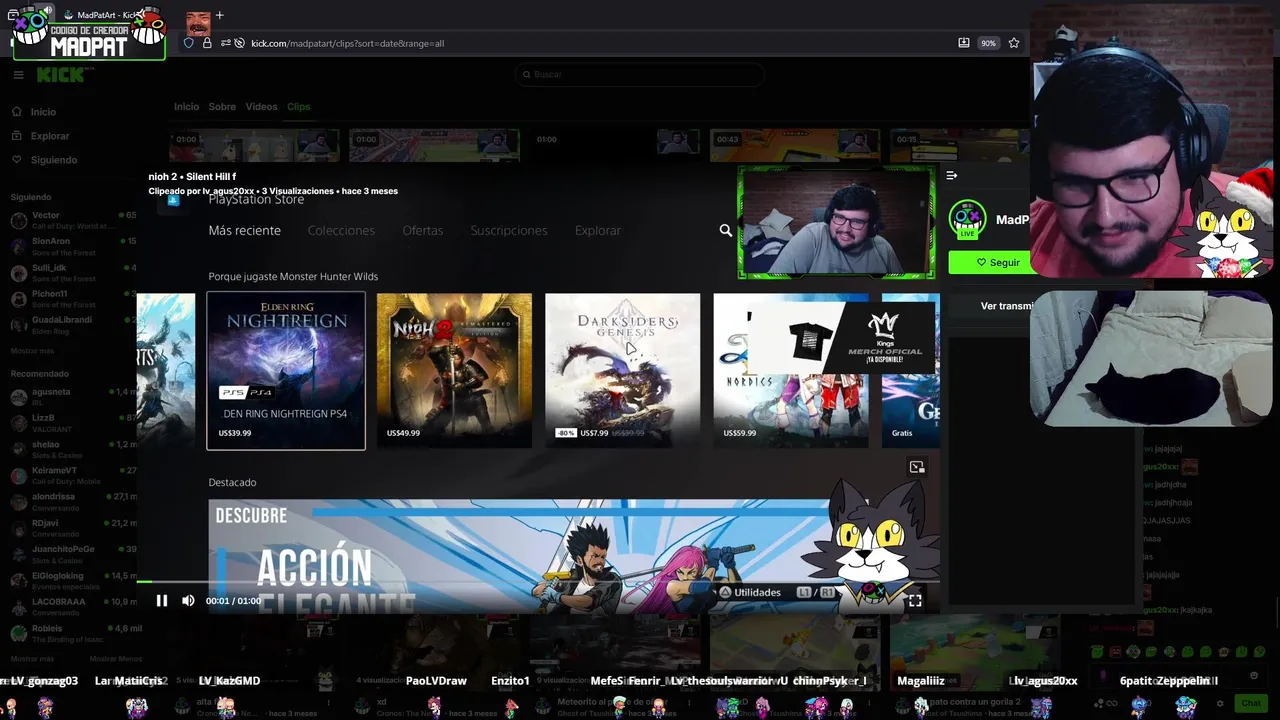Seek along the clip progress bar
Screen dimensions: 1280x720
pos(538,582)
